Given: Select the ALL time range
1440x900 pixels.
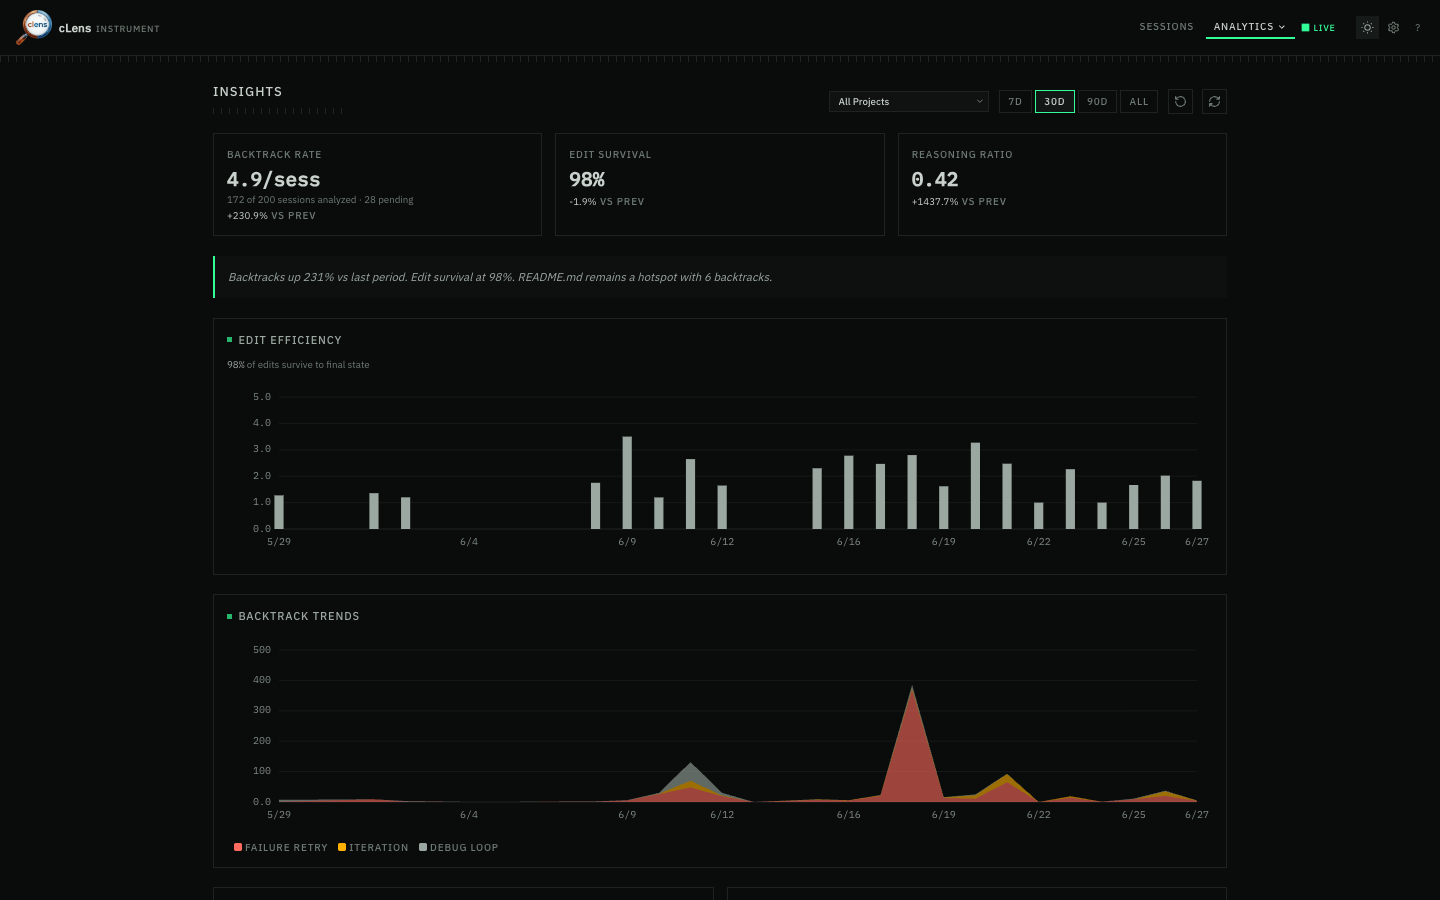Looking at the screenshot, I should 1139,101.
